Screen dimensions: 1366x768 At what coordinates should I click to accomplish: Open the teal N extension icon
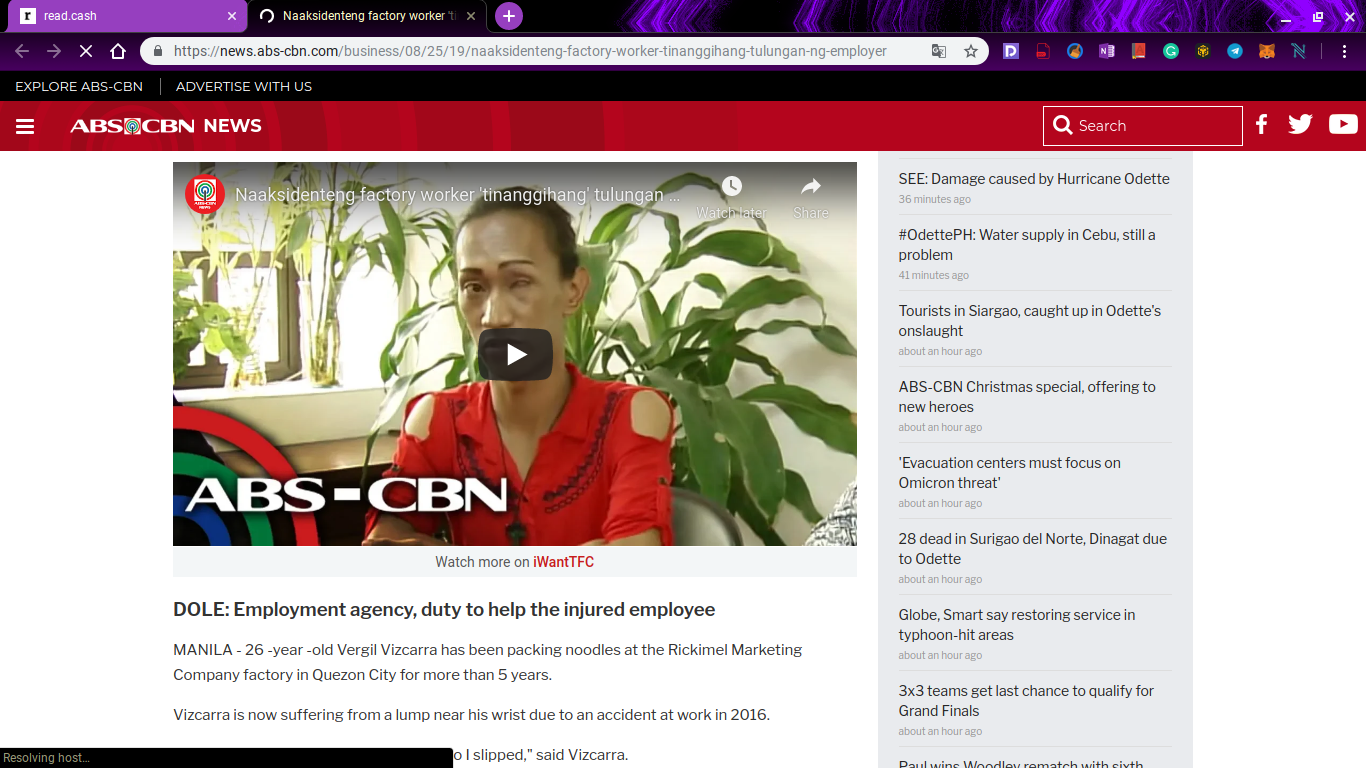[1299, 51]
